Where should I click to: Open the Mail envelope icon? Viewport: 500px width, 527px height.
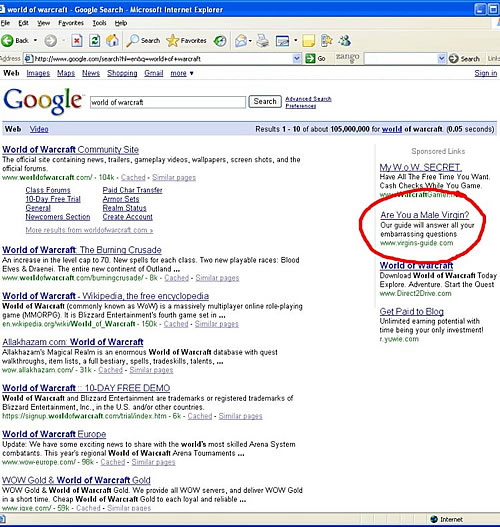pos(241,41)
